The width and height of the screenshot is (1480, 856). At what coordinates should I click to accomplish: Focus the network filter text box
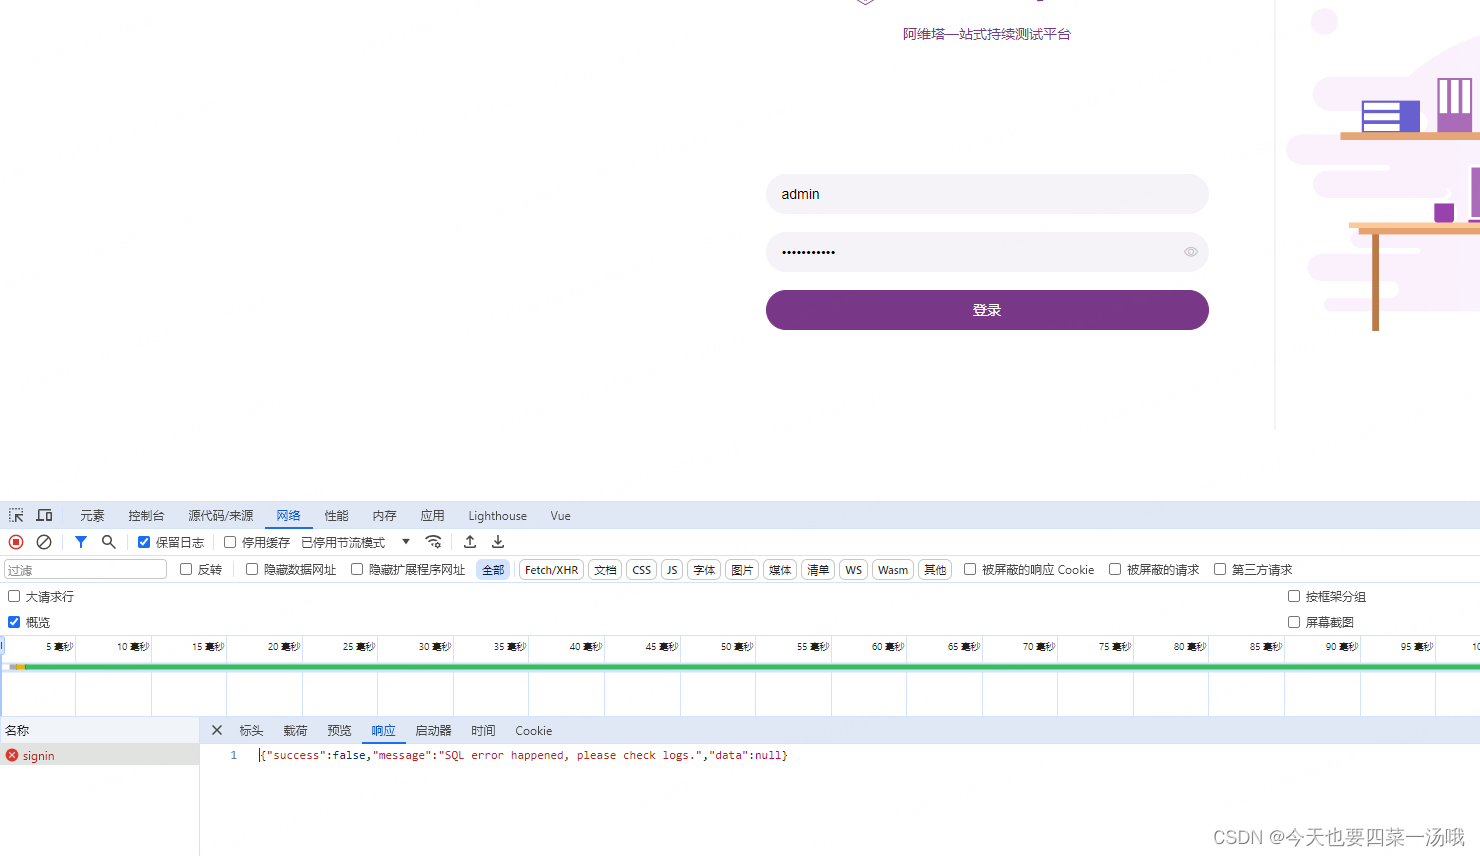click(85, 570)
